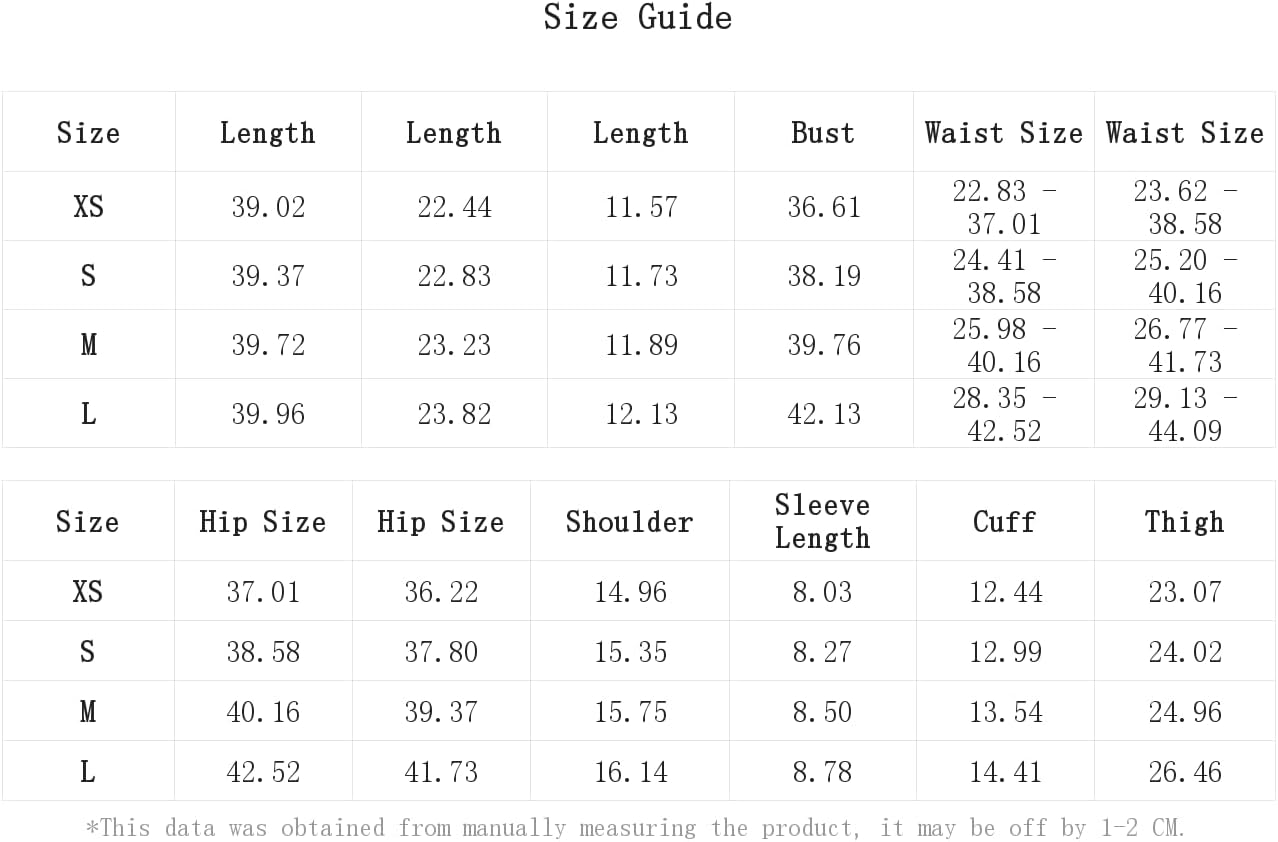The height and width of the screenshot is (842, 1278).
Task: Click the waist range 22.83 - 37.01
Action: pyautogui.click(x=1004, y=207)
